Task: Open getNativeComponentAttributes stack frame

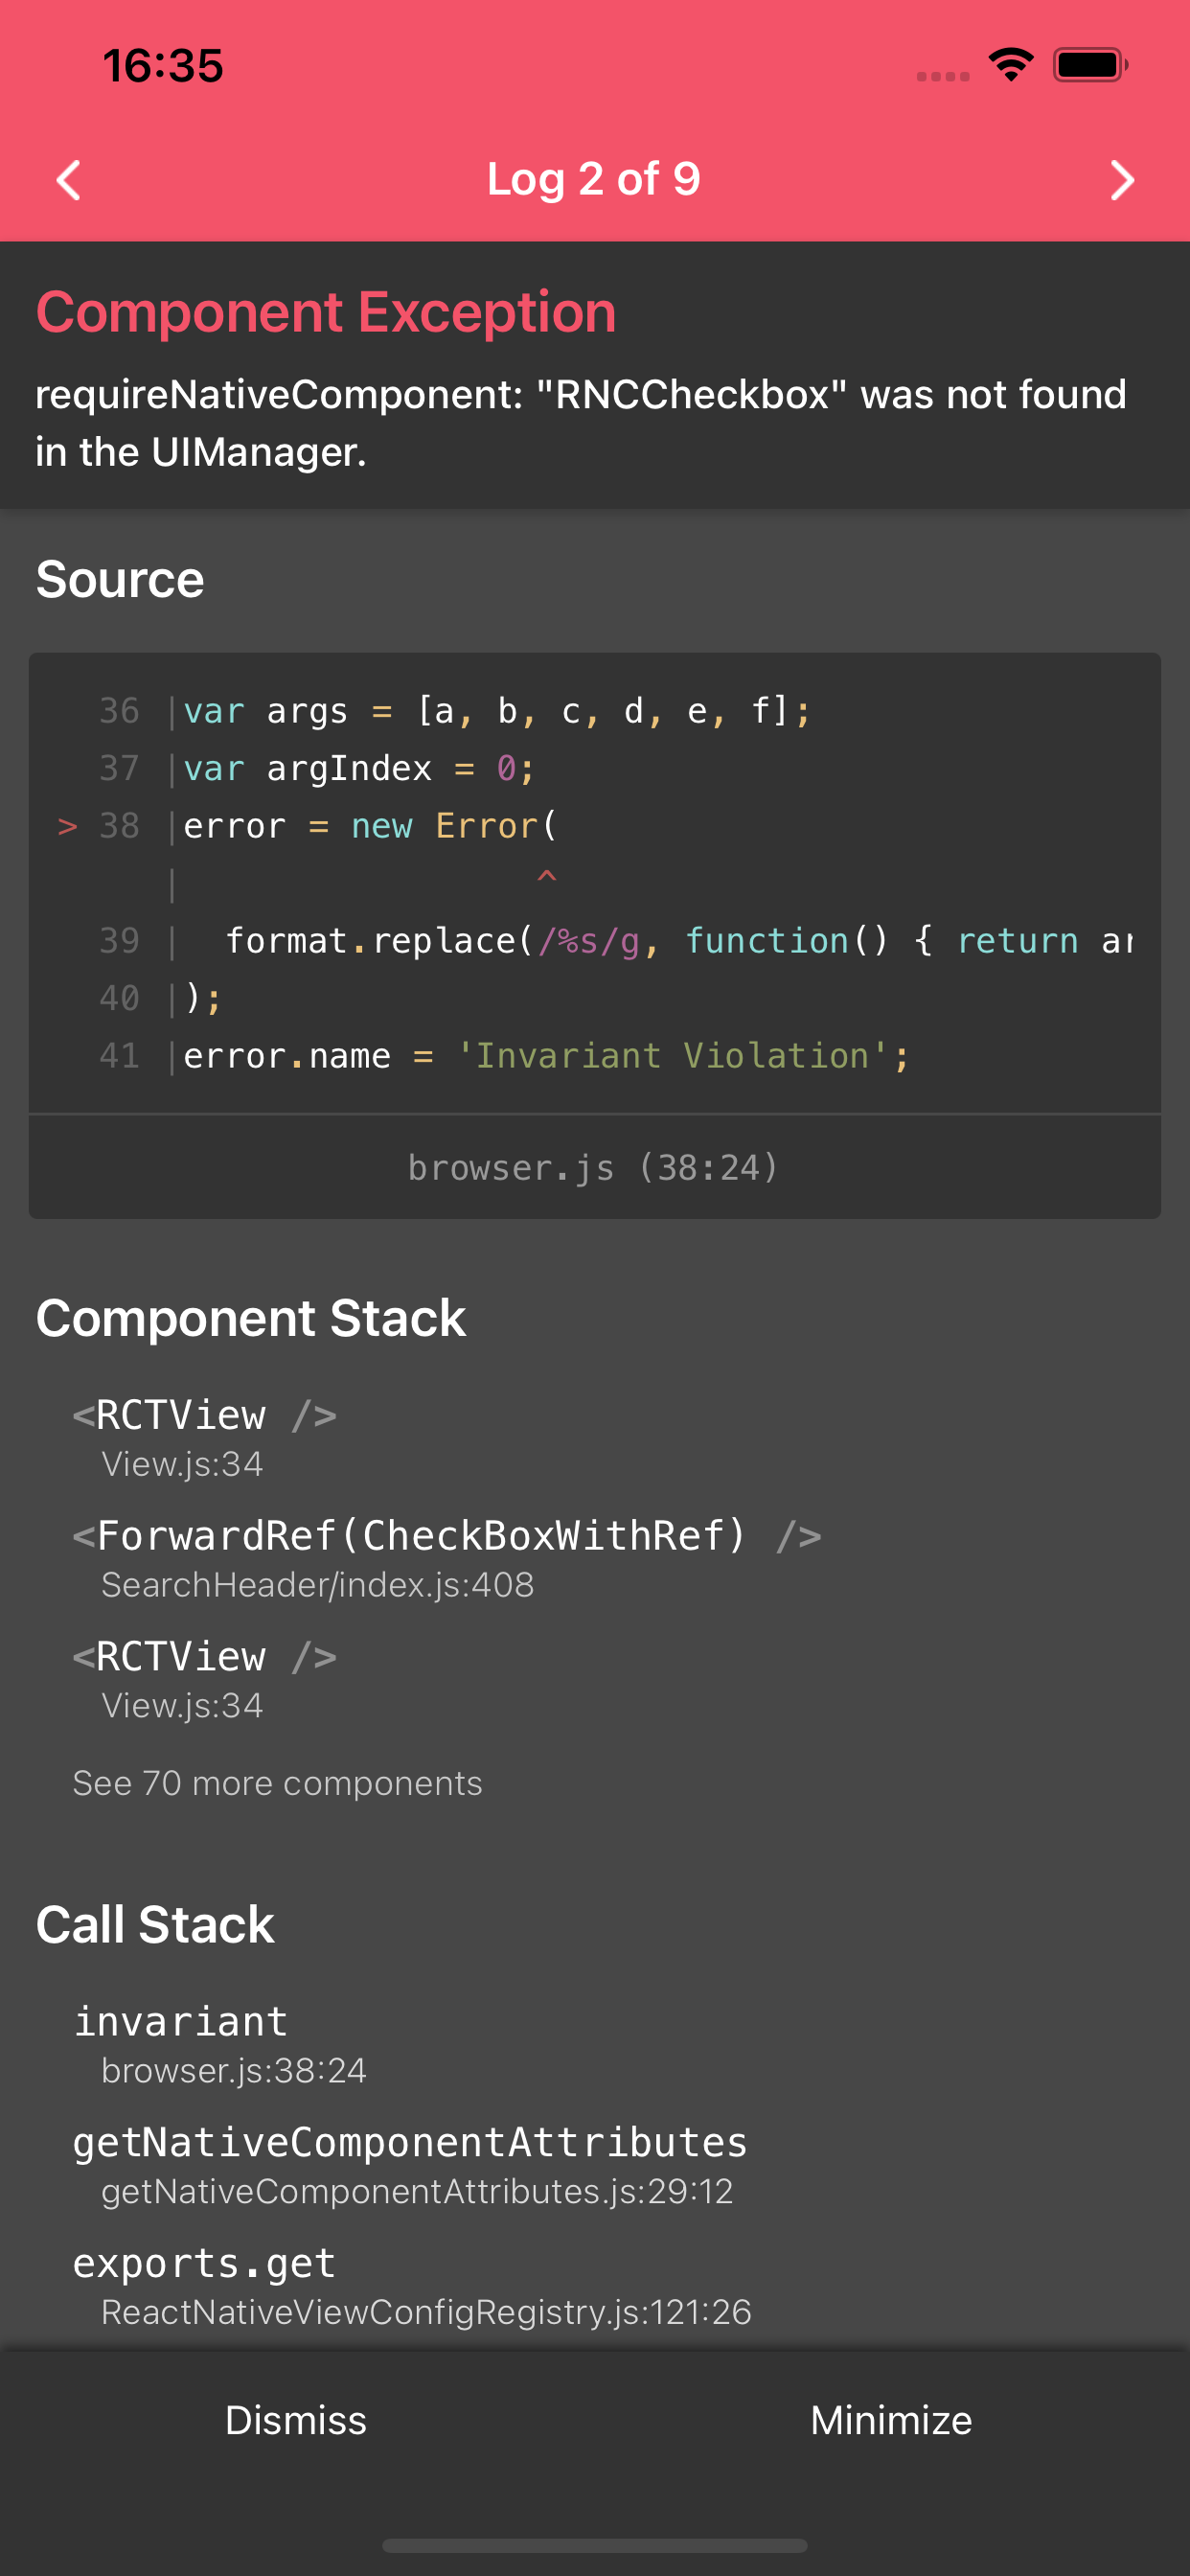Action: pyautogui.click(x=409, y=2142)
